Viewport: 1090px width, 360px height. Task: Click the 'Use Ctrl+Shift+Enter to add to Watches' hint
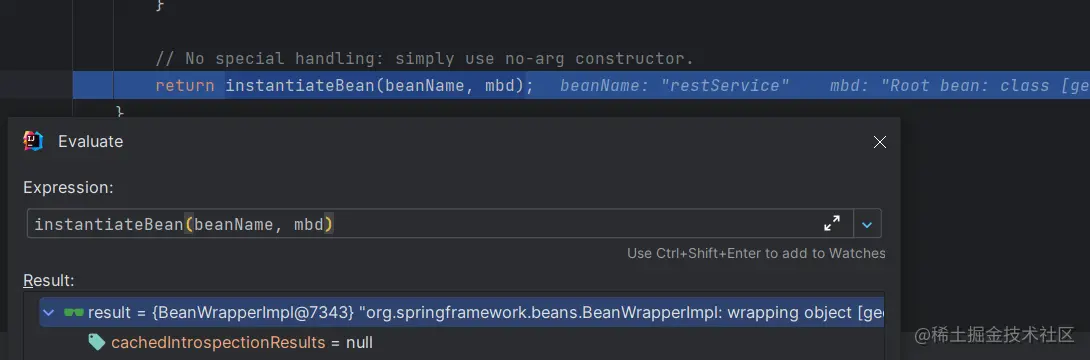[756, 253]
